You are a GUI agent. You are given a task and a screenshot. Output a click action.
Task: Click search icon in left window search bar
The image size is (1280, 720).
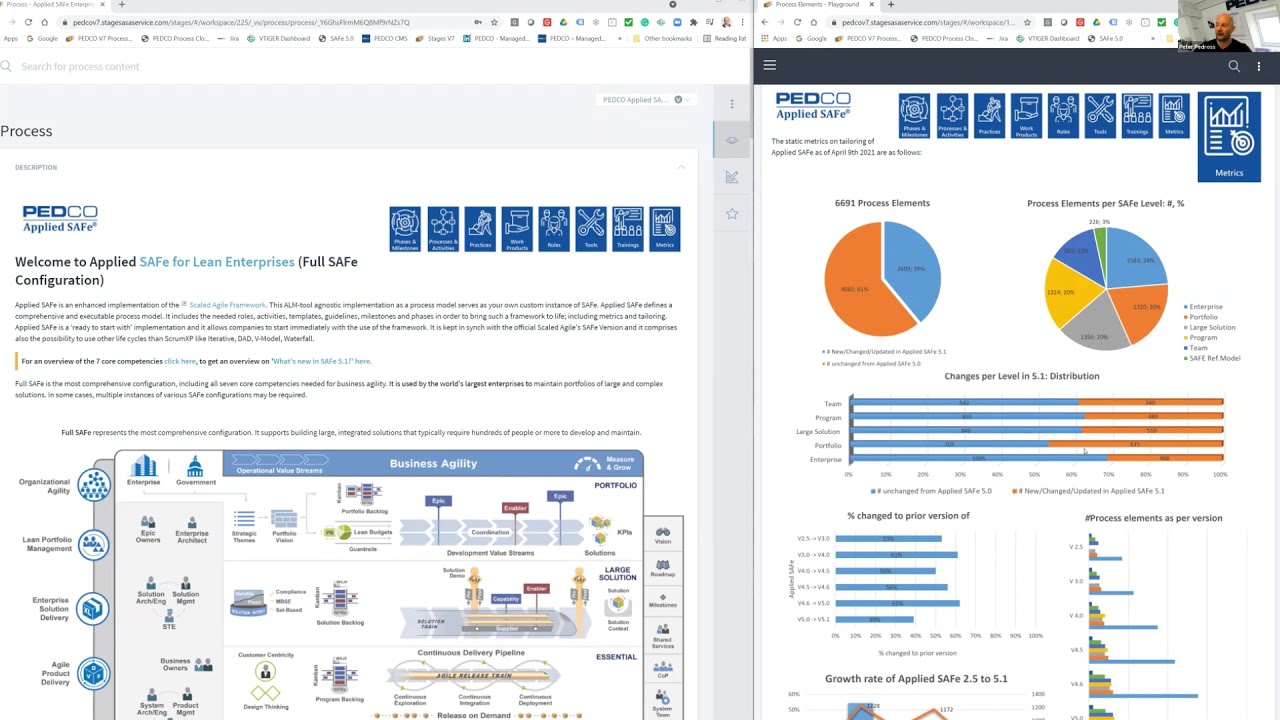click(x=5, y=66)
